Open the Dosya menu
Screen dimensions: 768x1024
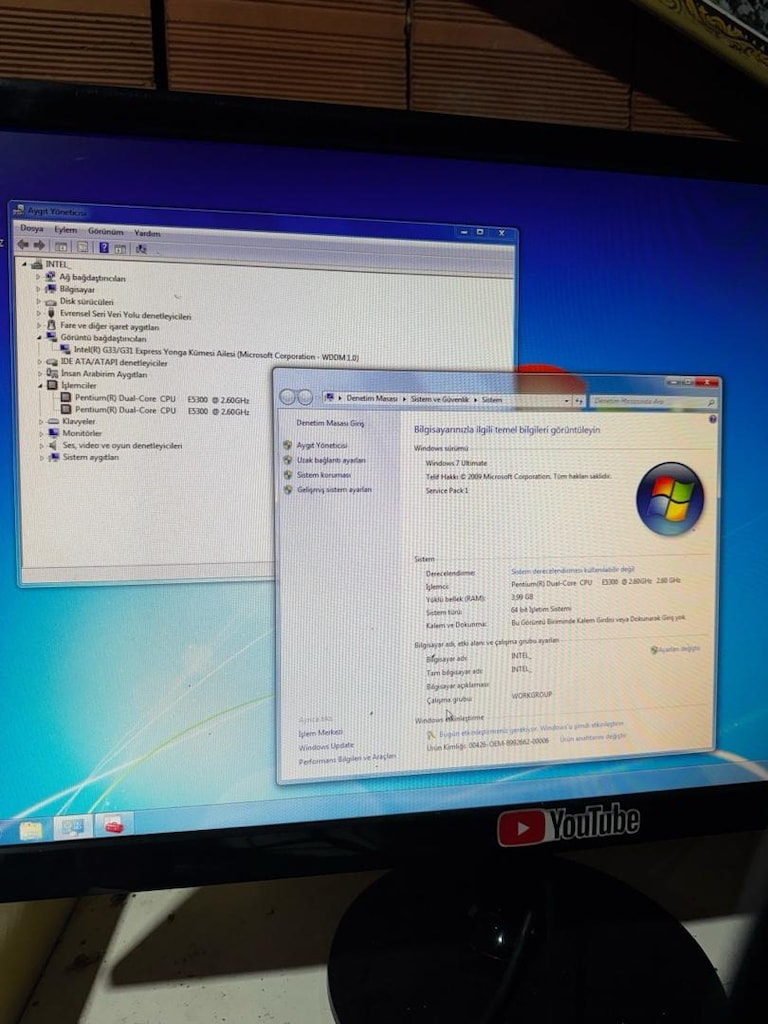[x=31, y=228]
